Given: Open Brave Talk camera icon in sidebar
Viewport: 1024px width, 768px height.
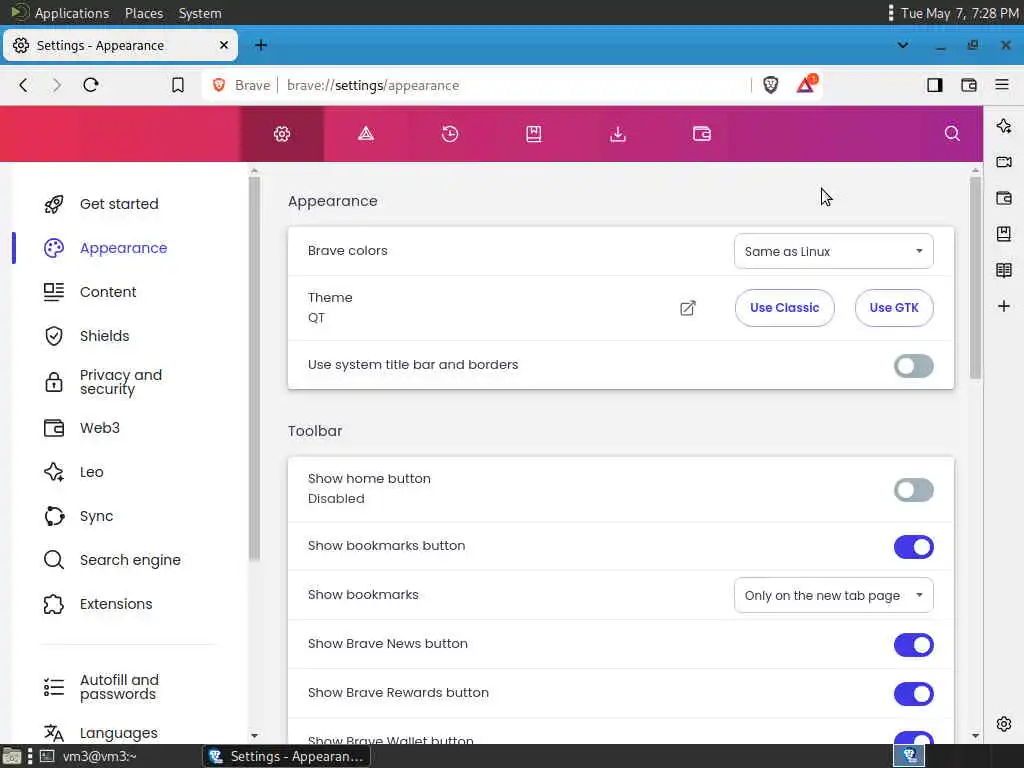Looking at the screenshot, I should (x=1004, y=162).
